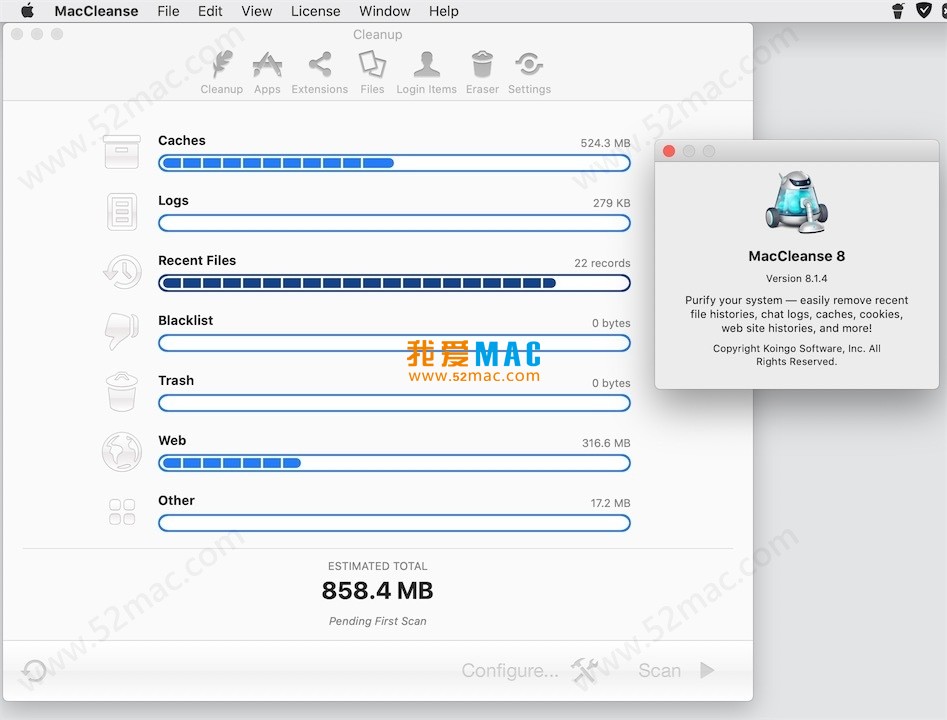Click the circular reset arrow icon at bottom left
Image resolution: width=947 pixels, height=720 pixels.
pyautogui.click(x=34, y=670)
